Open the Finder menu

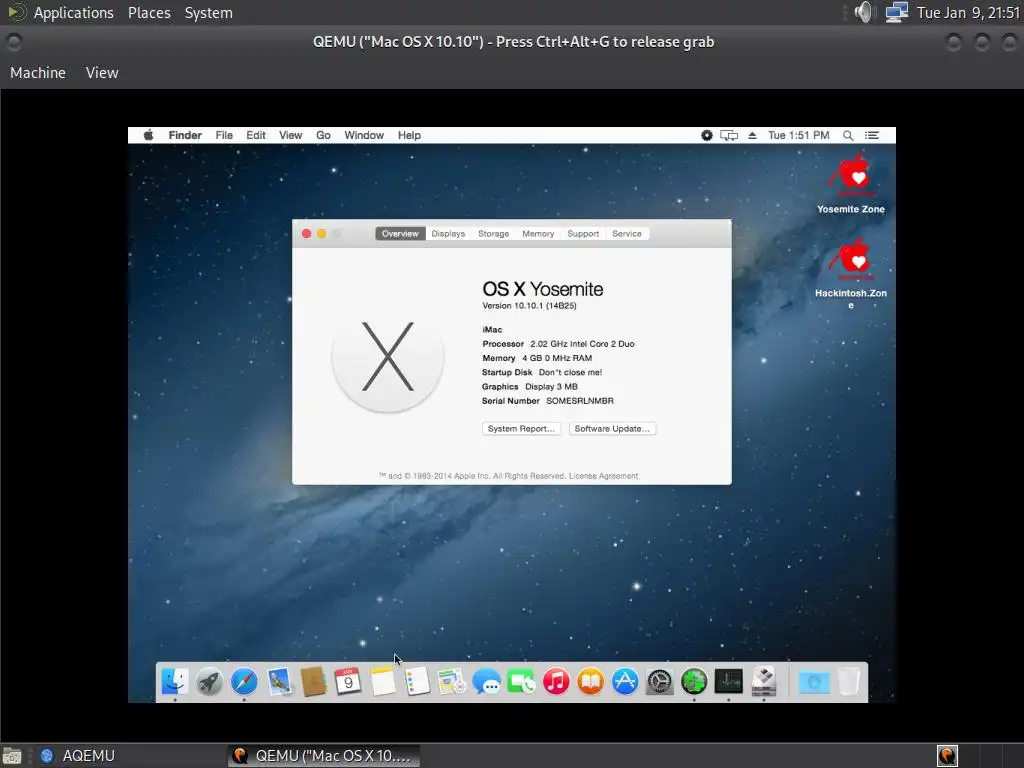185,135
